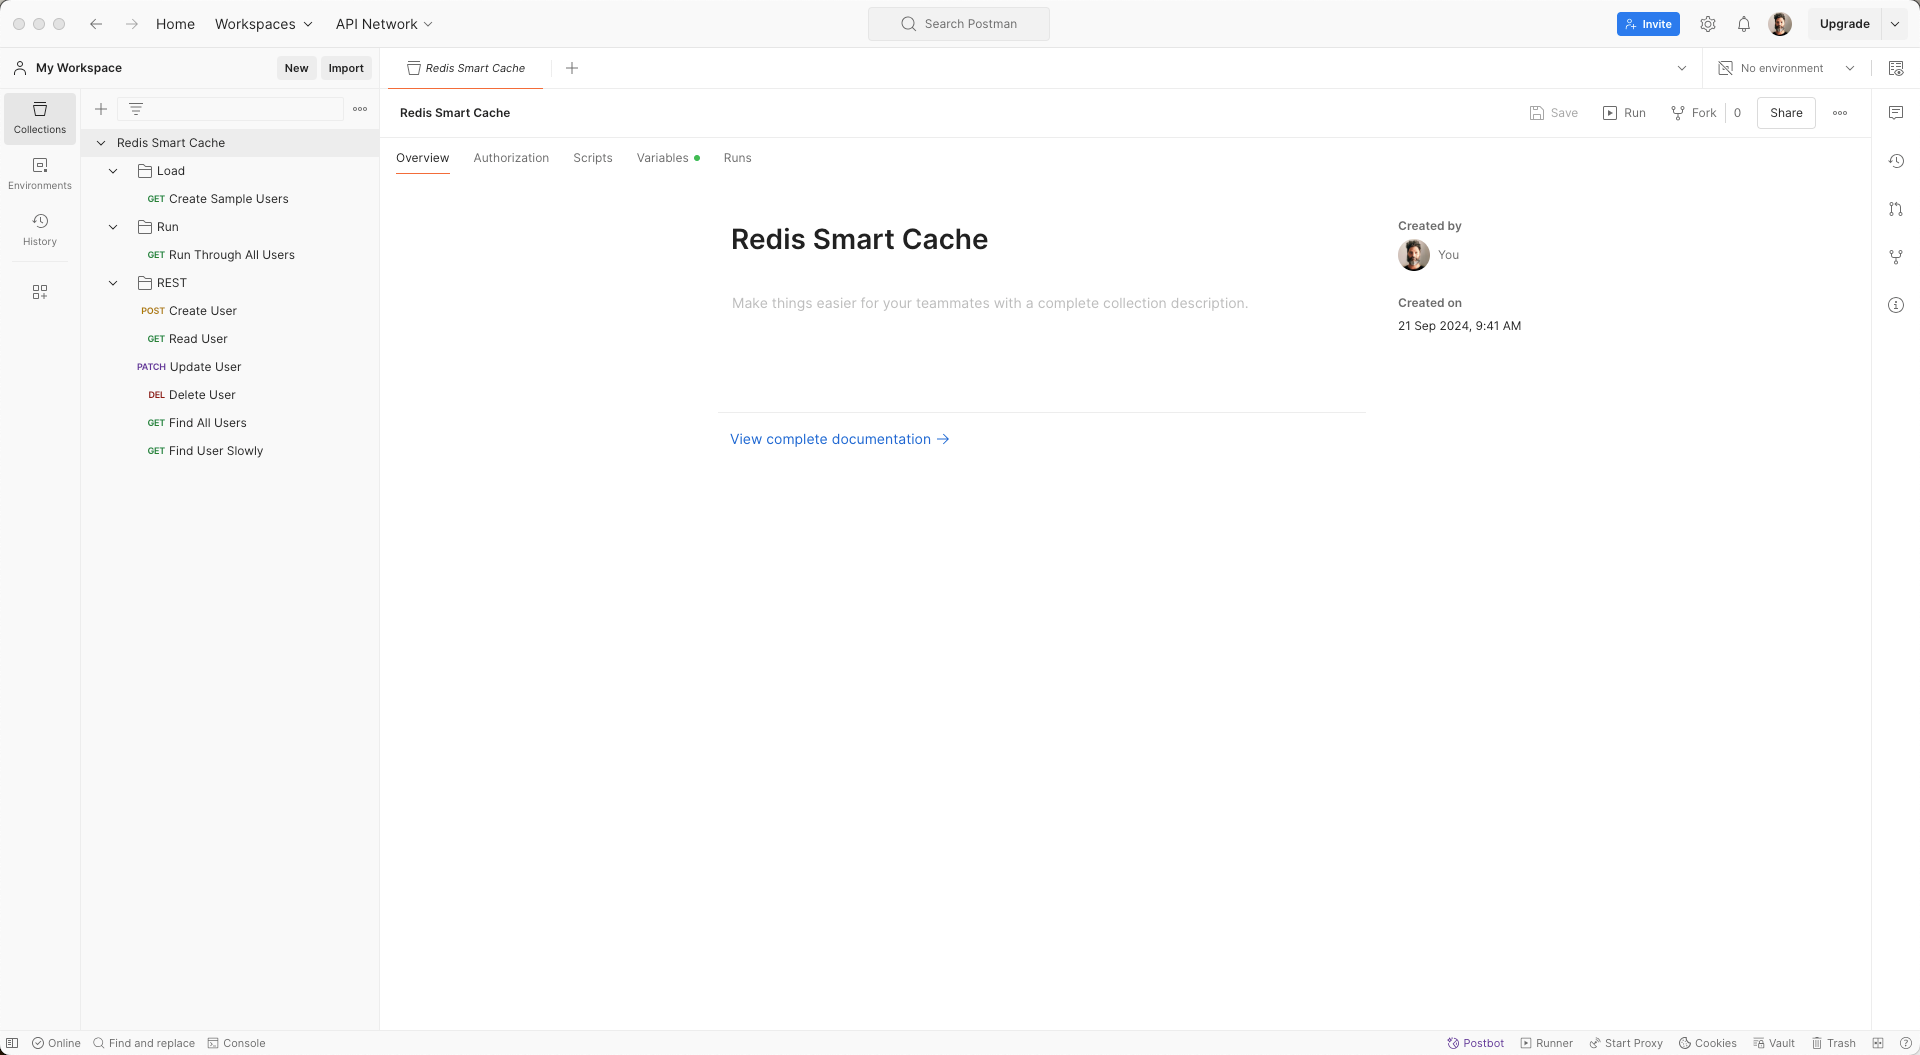This screenshot has height=1055, width=1920.
Task: Open the History sidebar panel
Action: tap(40, 230)
